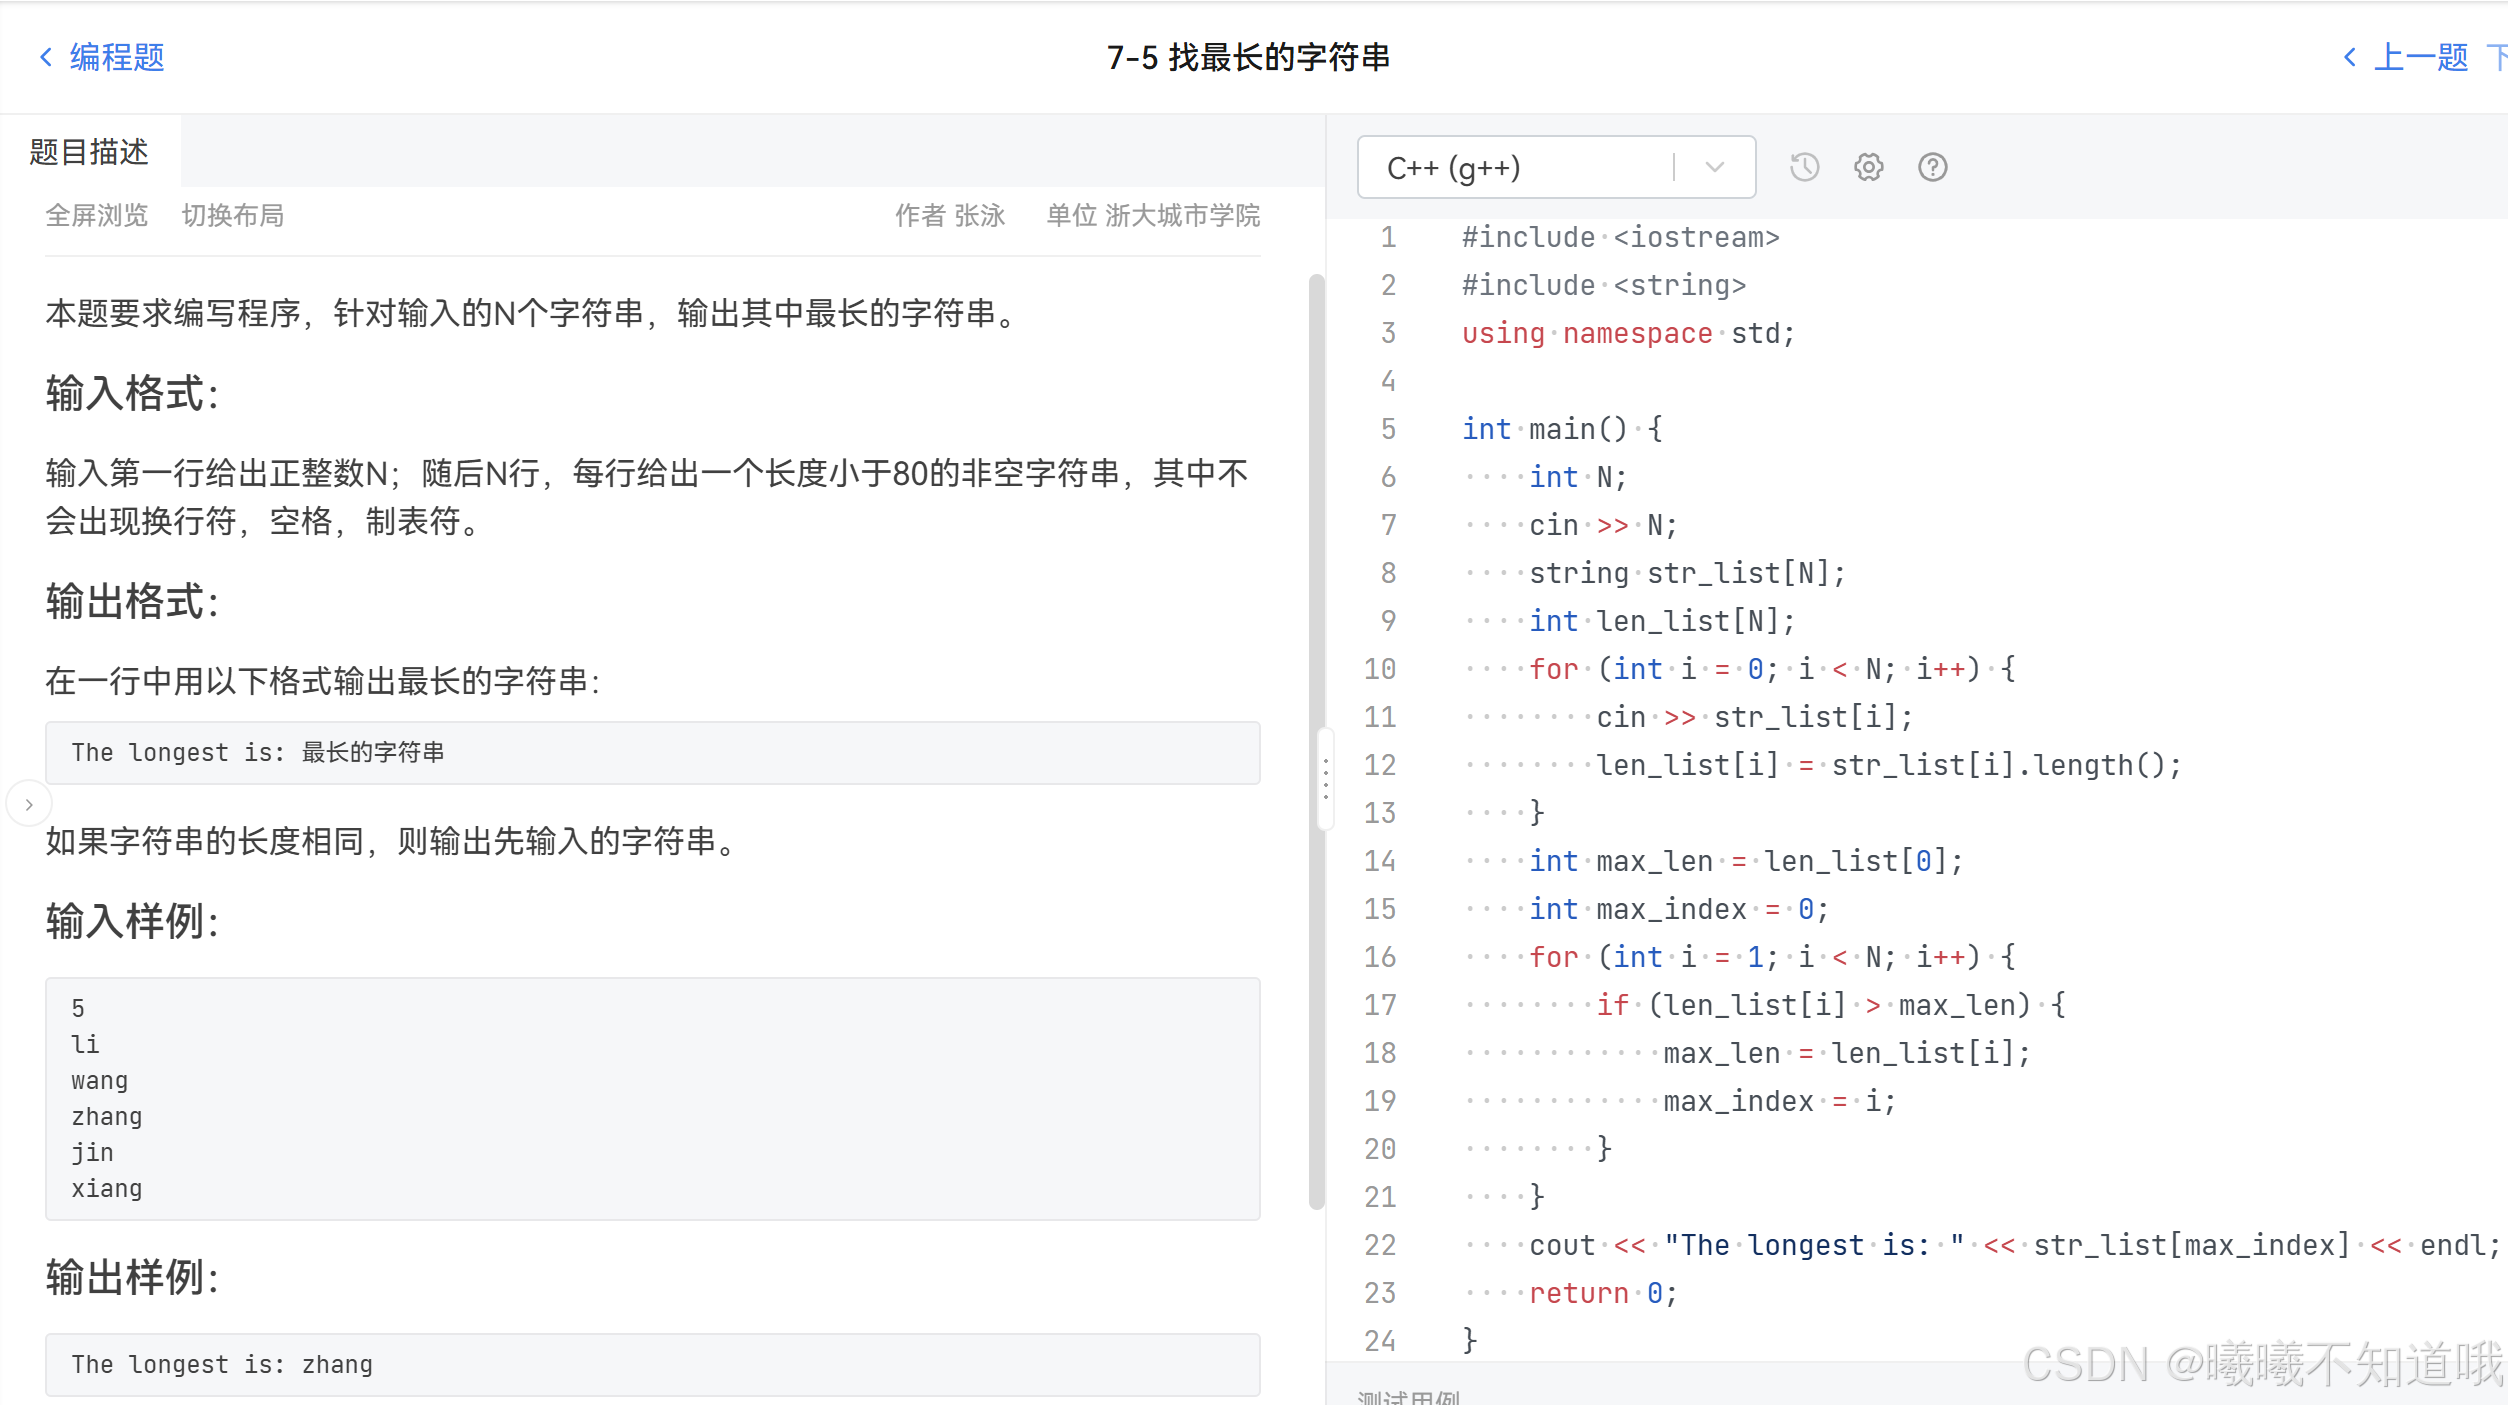Open the submission history clock icon
The height and width of the screenshot is (1405, 2508).
pyautogui.click(x=1804, y=167)
